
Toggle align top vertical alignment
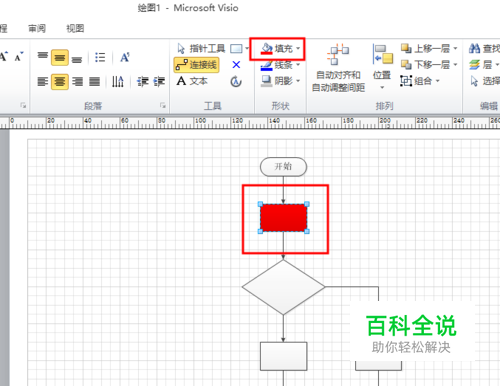(x=43, y=57)
